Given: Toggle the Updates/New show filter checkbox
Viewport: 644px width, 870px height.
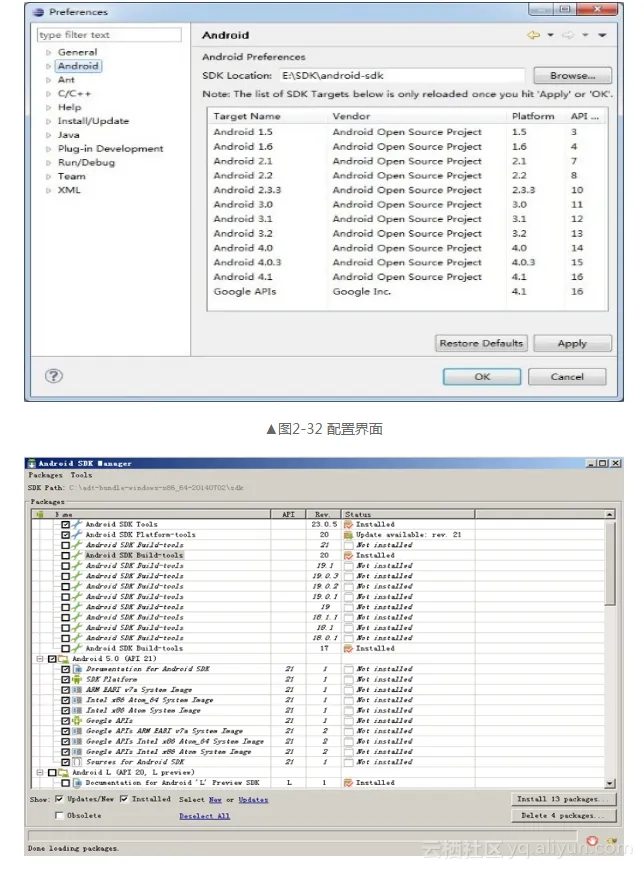Looking at the screenshot, I should coord(59,800).
